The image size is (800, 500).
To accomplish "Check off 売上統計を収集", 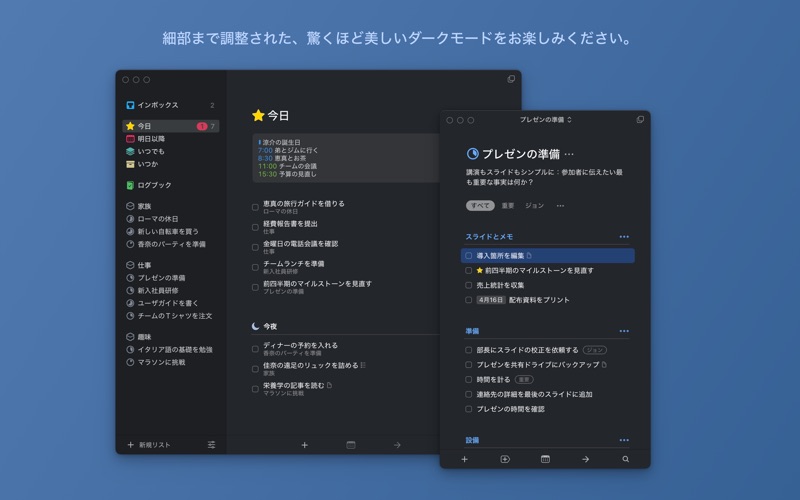I will [x=468, y=285].
